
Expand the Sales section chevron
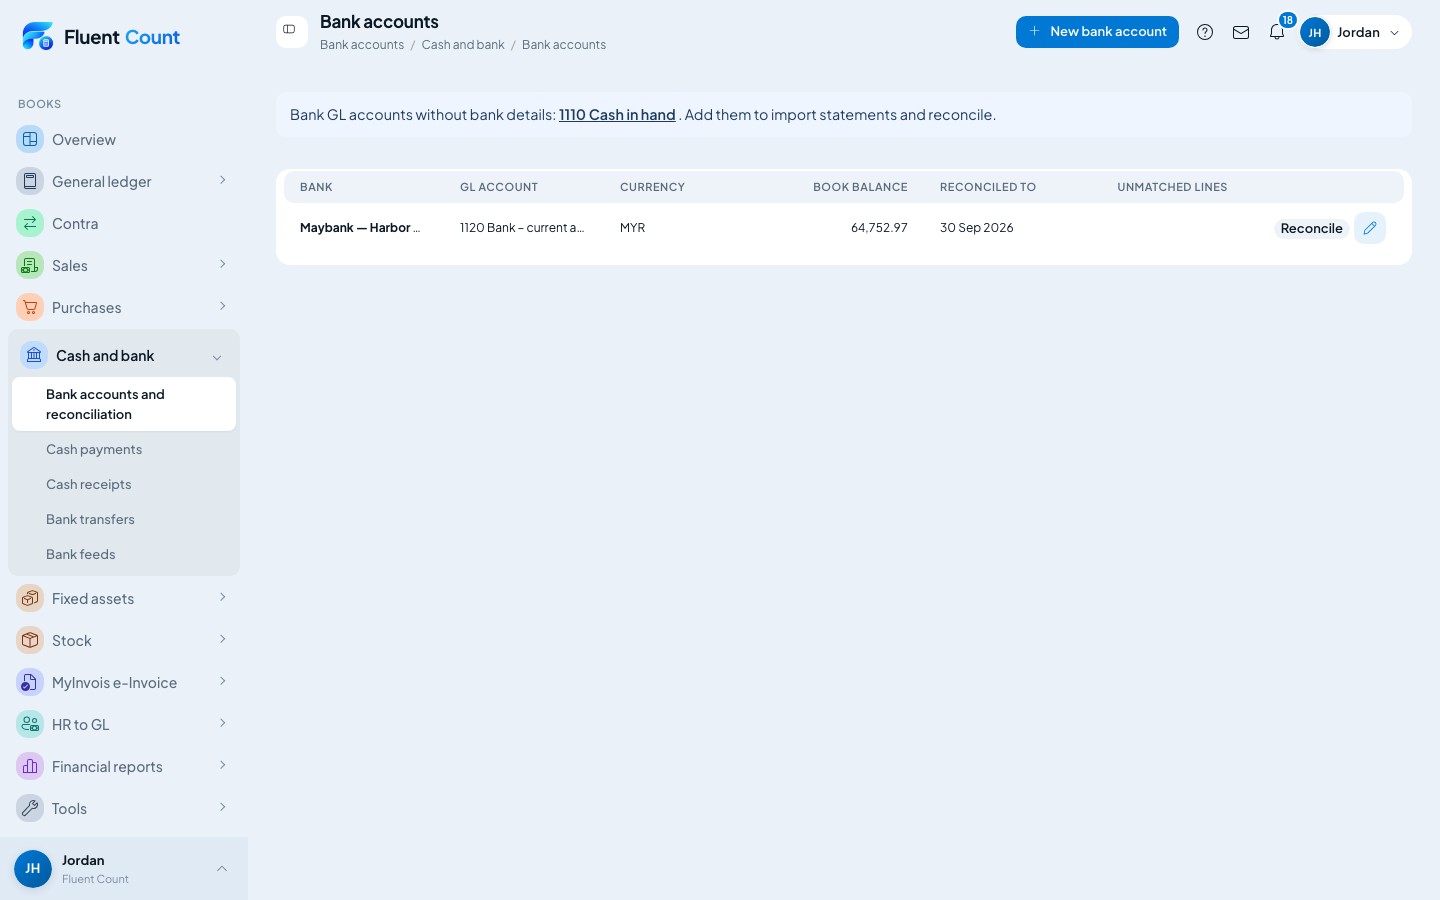pos(222,264)
